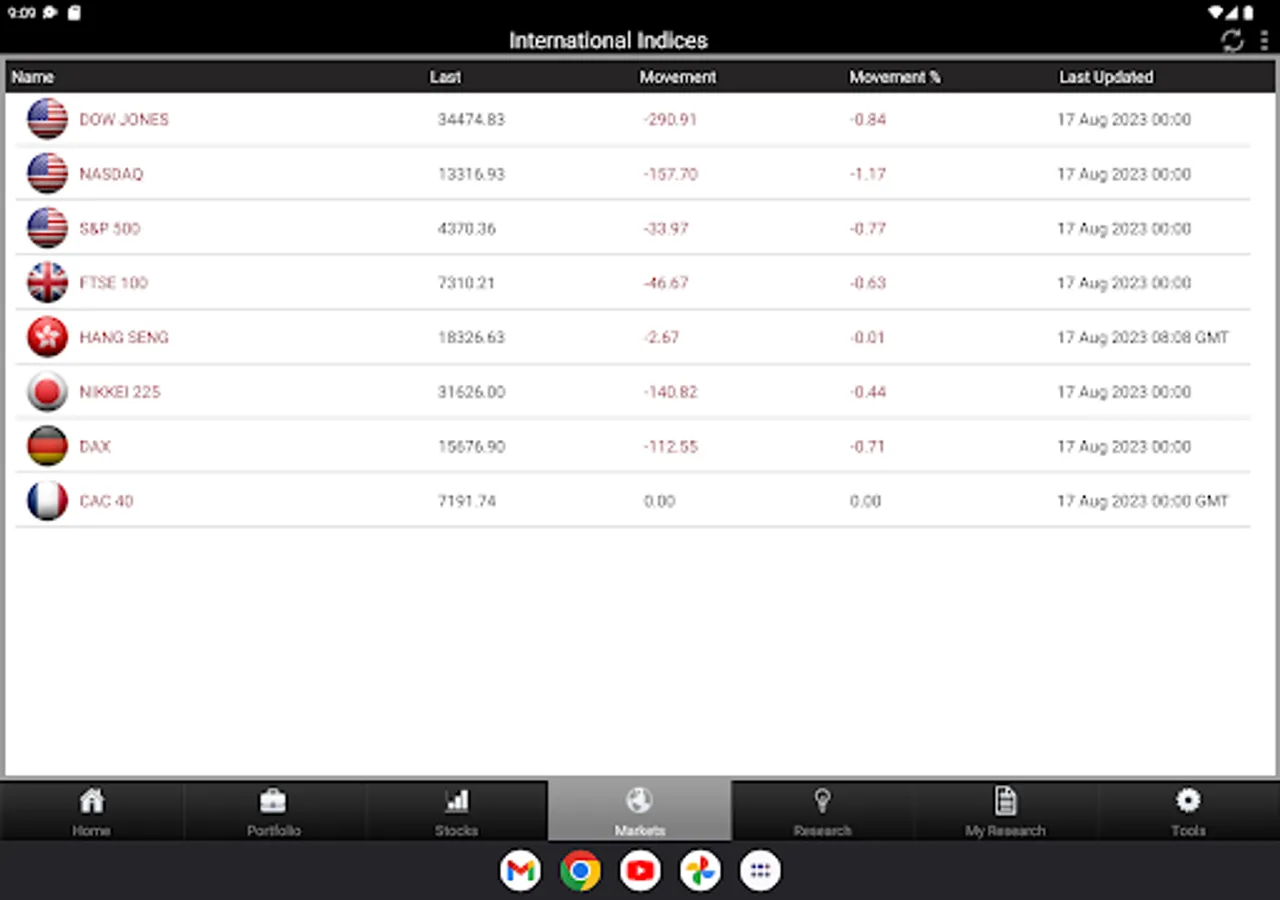The width and height of the screenshot is (1280, 900).
Task: Open the S&P 500 index link
Action: click(110, 228)
